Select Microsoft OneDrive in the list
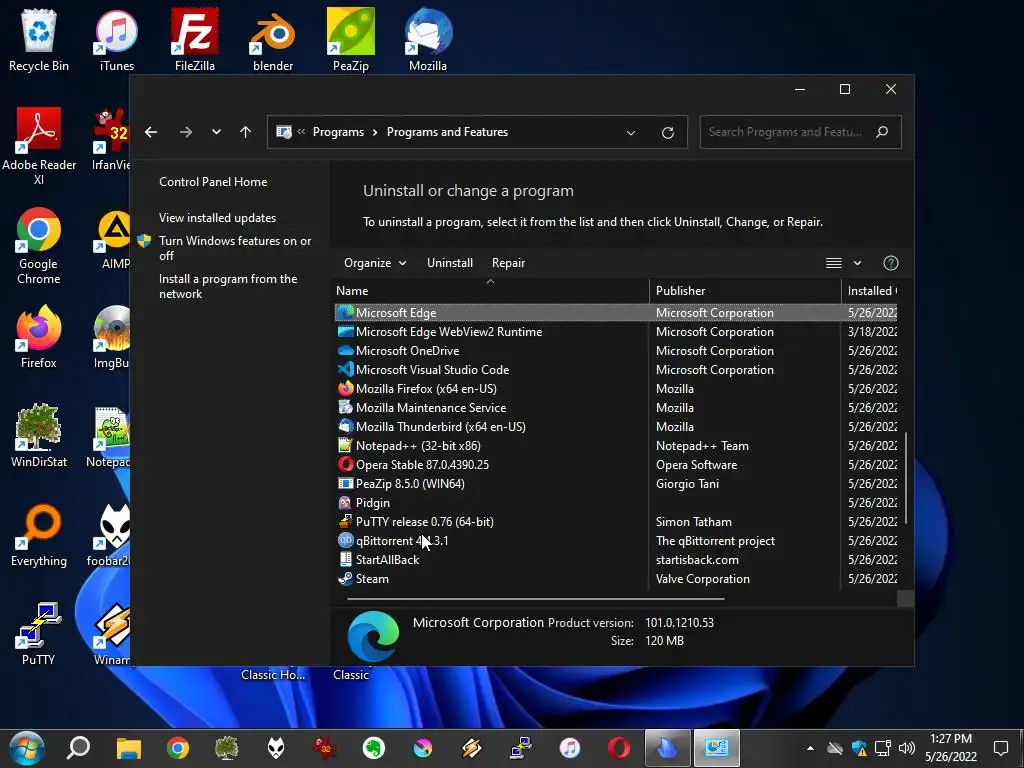This screenshot has height=768, width=1024. point(616,351)
